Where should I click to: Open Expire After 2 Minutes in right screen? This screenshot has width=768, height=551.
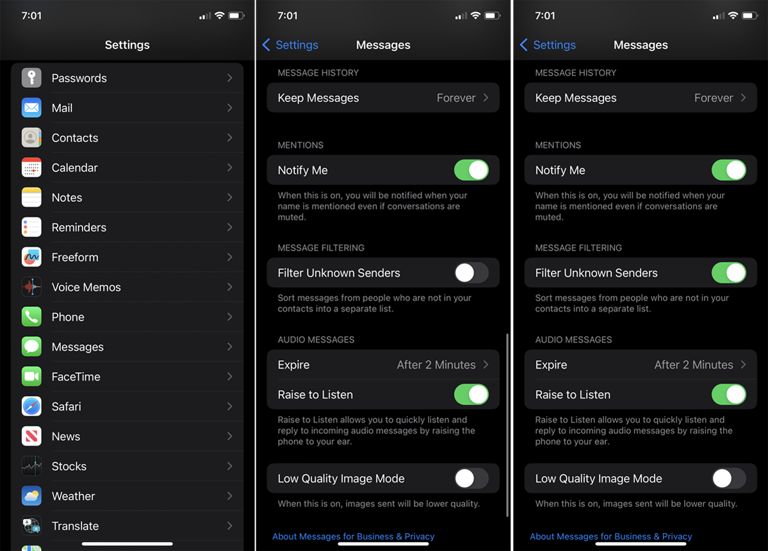[x=641, y=365]
